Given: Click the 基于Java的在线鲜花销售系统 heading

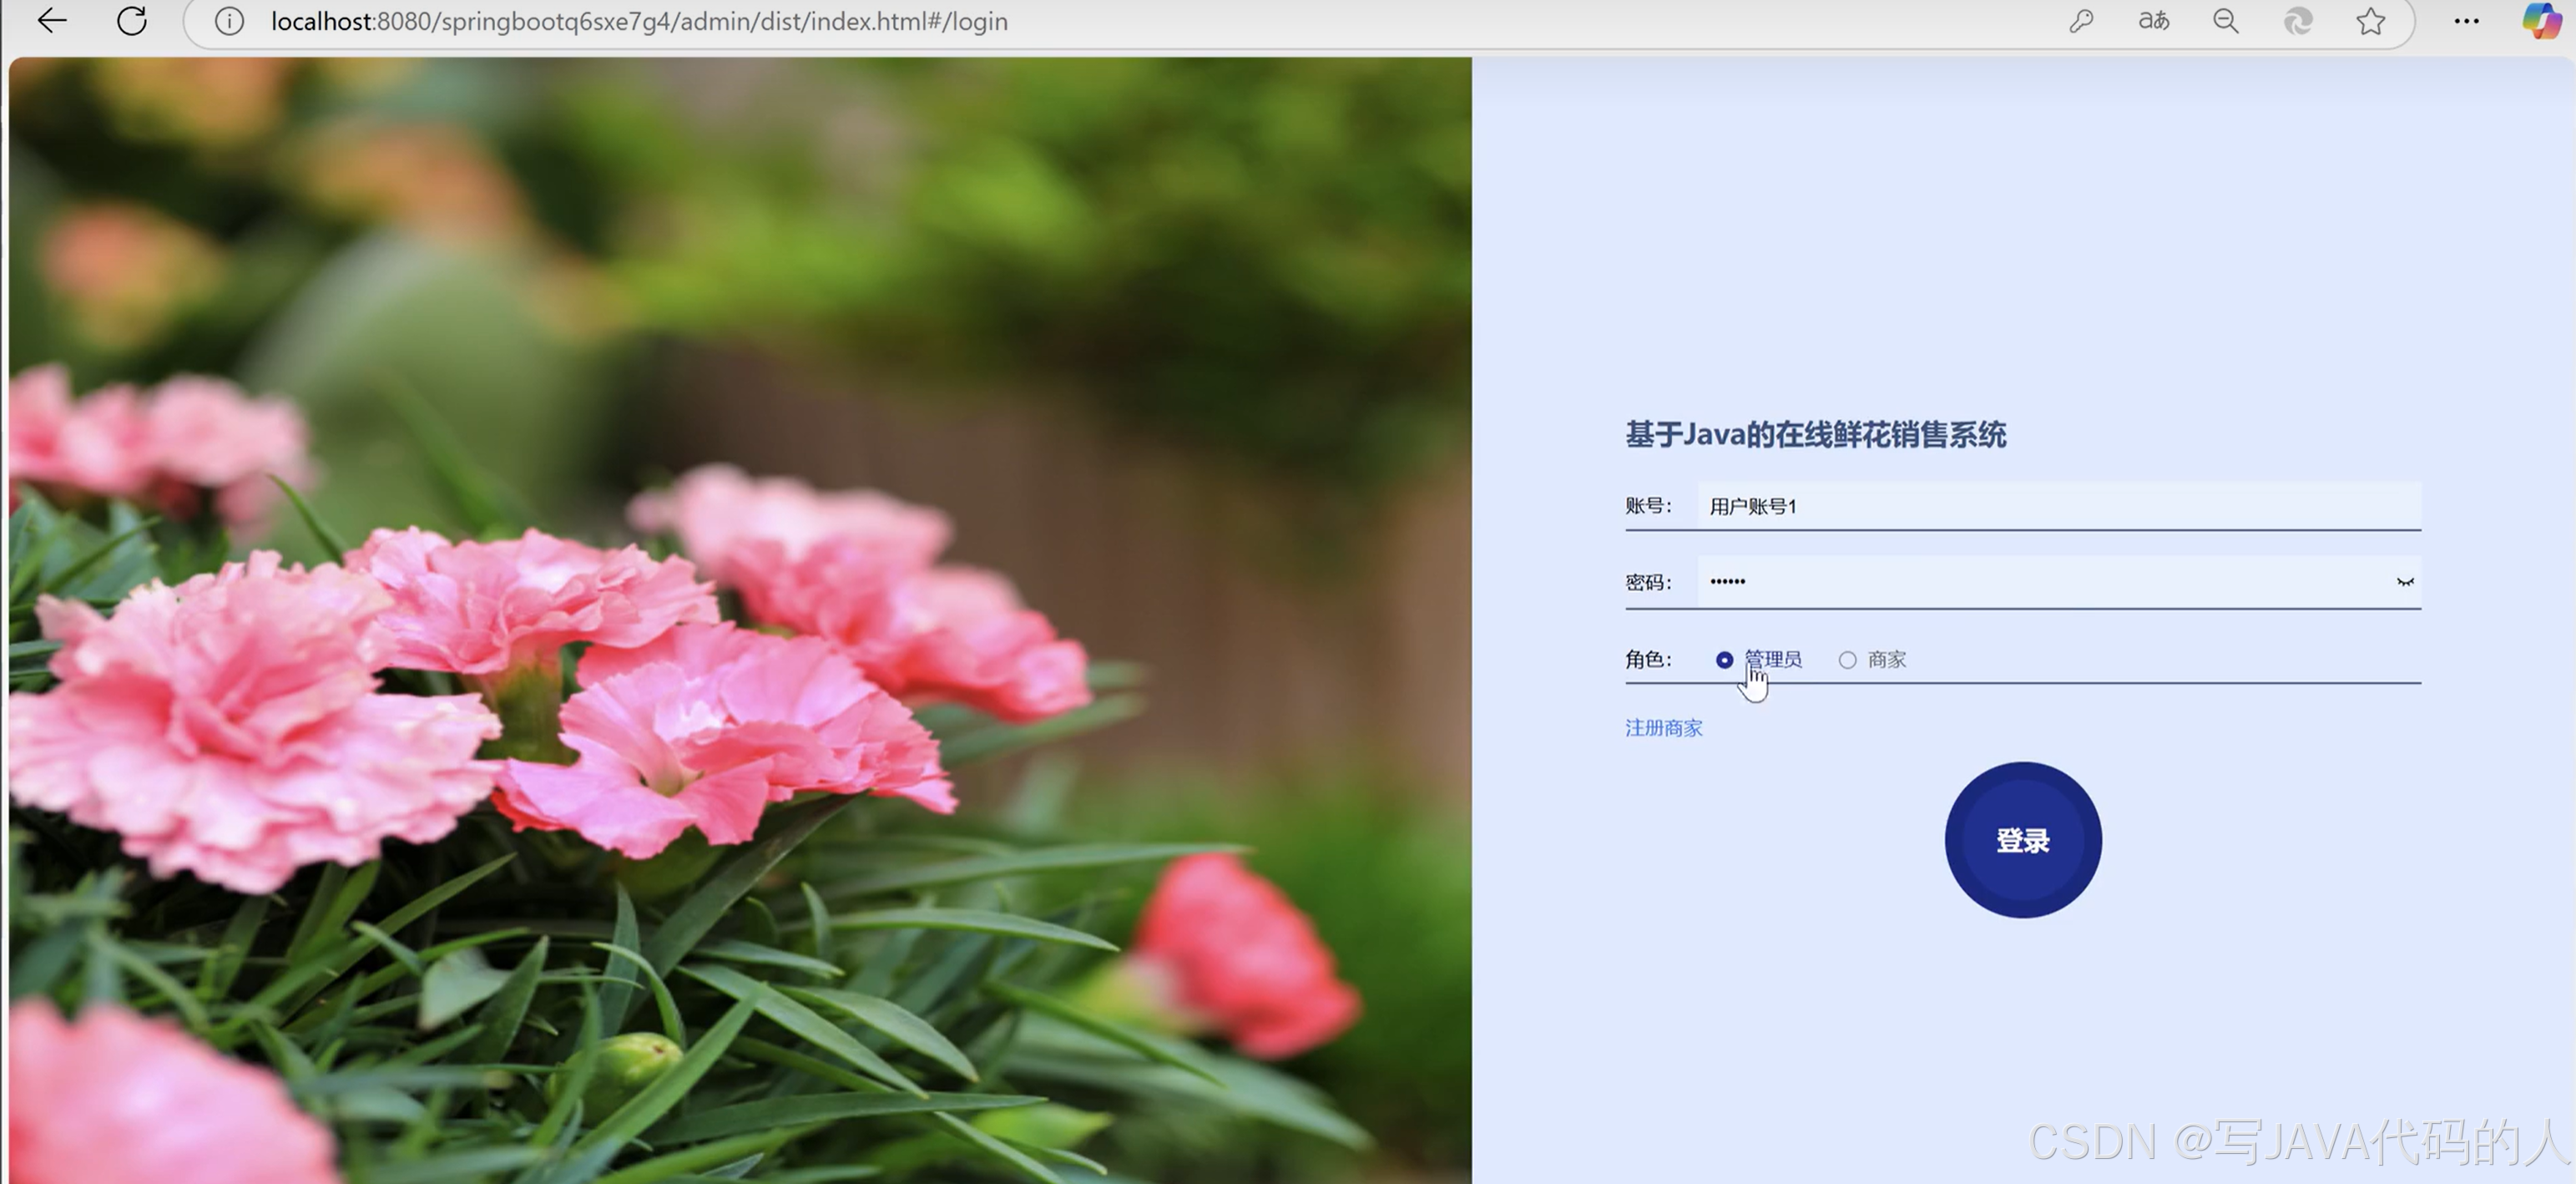Looking at the screenshot, I should [1817, 435].
